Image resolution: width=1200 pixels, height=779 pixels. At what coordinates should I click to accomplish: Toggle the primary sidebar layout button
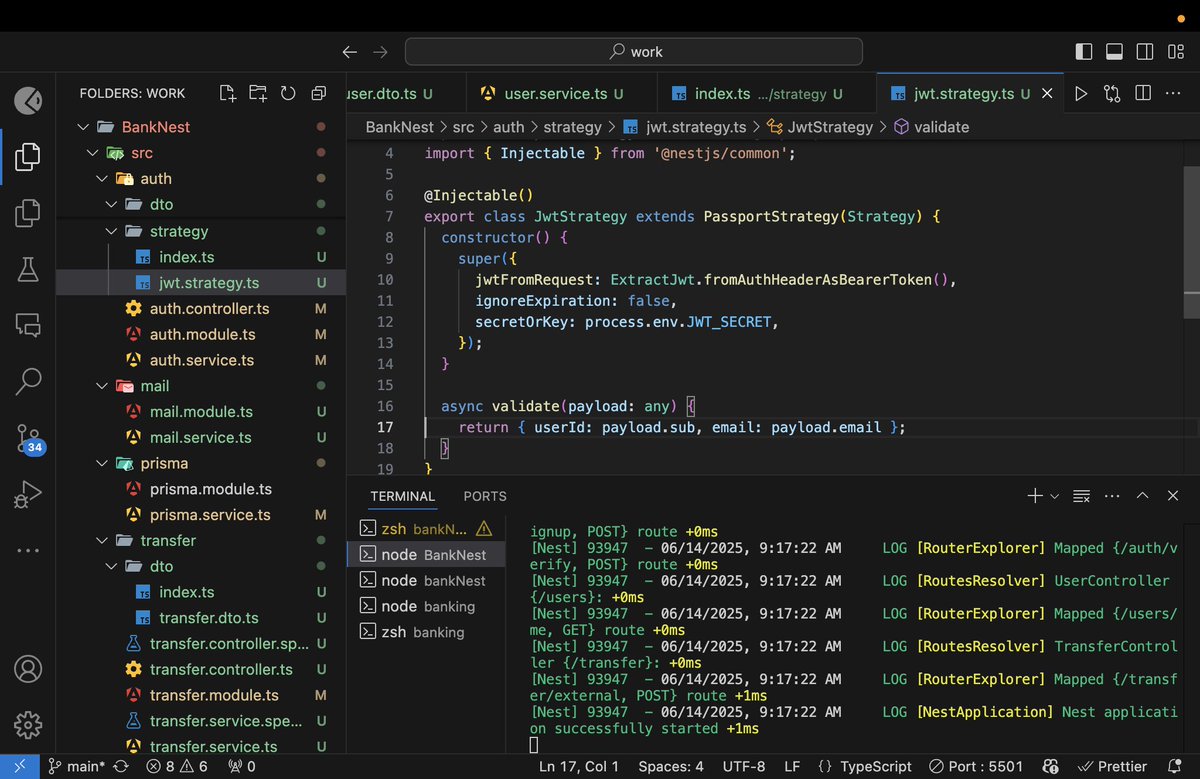(x=1084, y=52)
